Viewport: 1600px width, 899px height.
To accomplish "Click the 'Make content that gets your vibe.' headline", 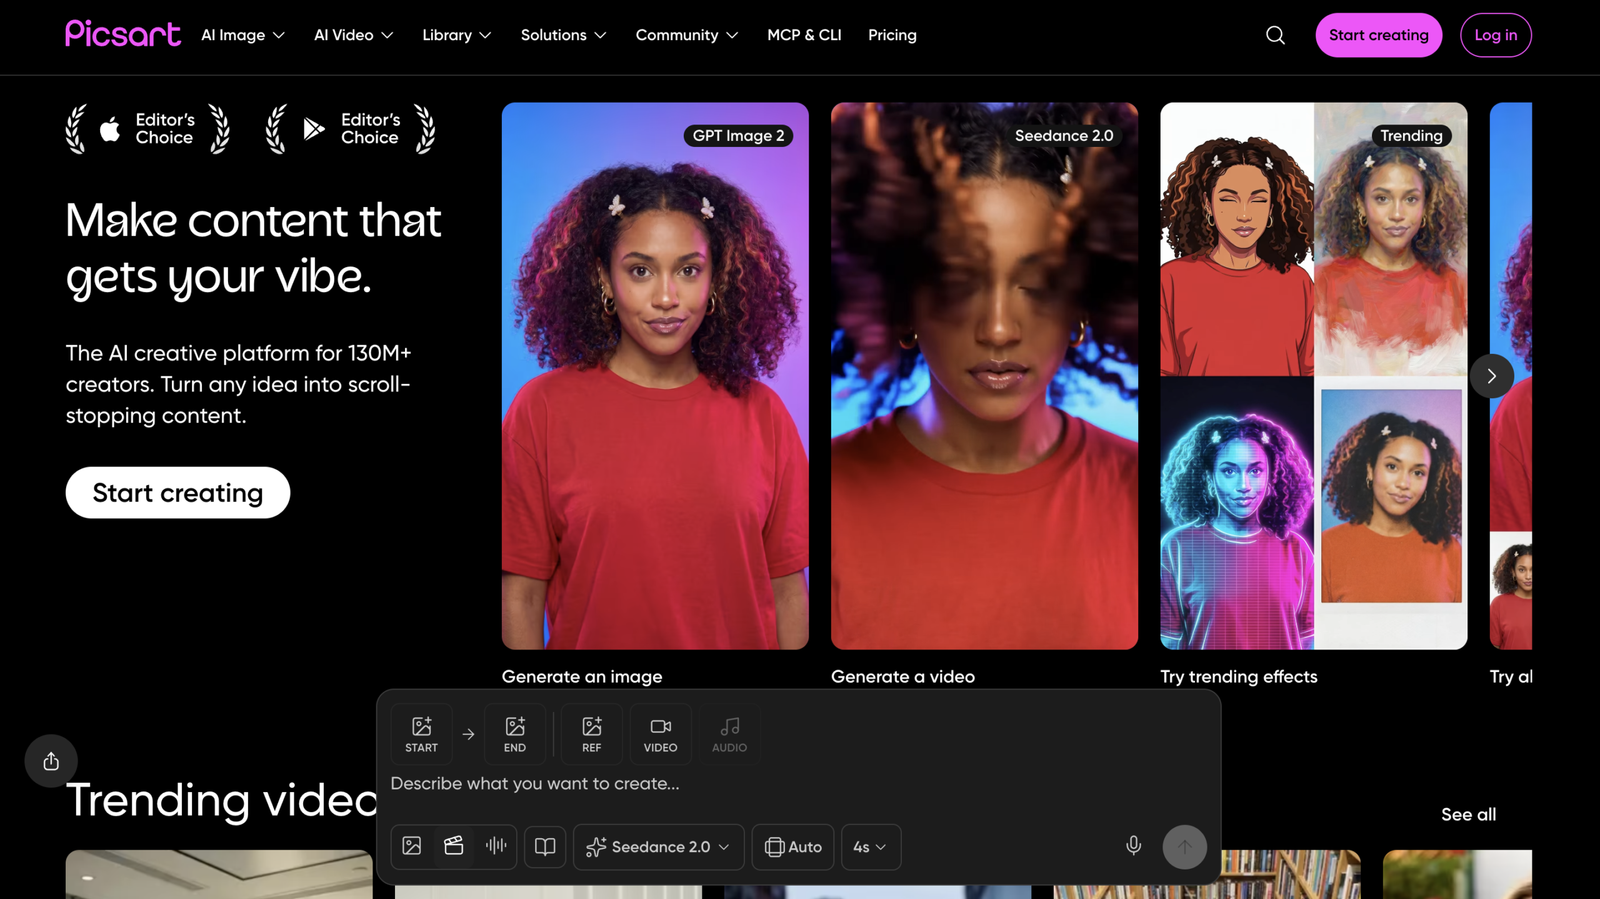I will [253, 248].
